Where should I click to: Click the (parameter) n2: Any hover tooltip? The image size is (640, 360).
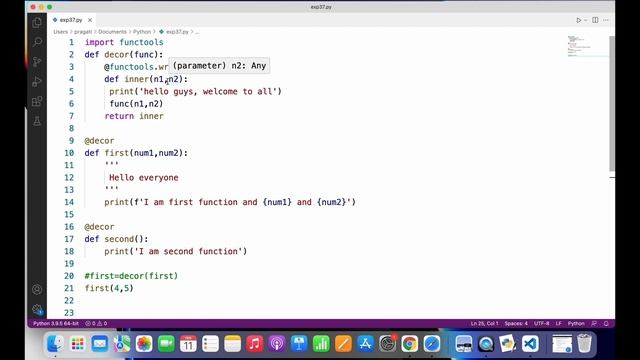pos(219,65)
